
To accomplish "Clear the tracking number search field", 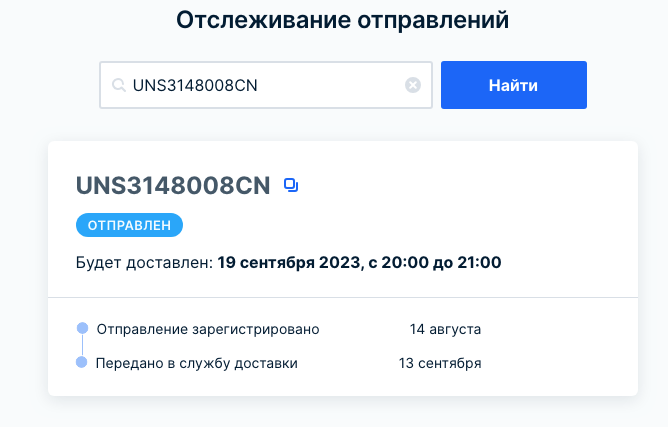I will tap(412, 86).
